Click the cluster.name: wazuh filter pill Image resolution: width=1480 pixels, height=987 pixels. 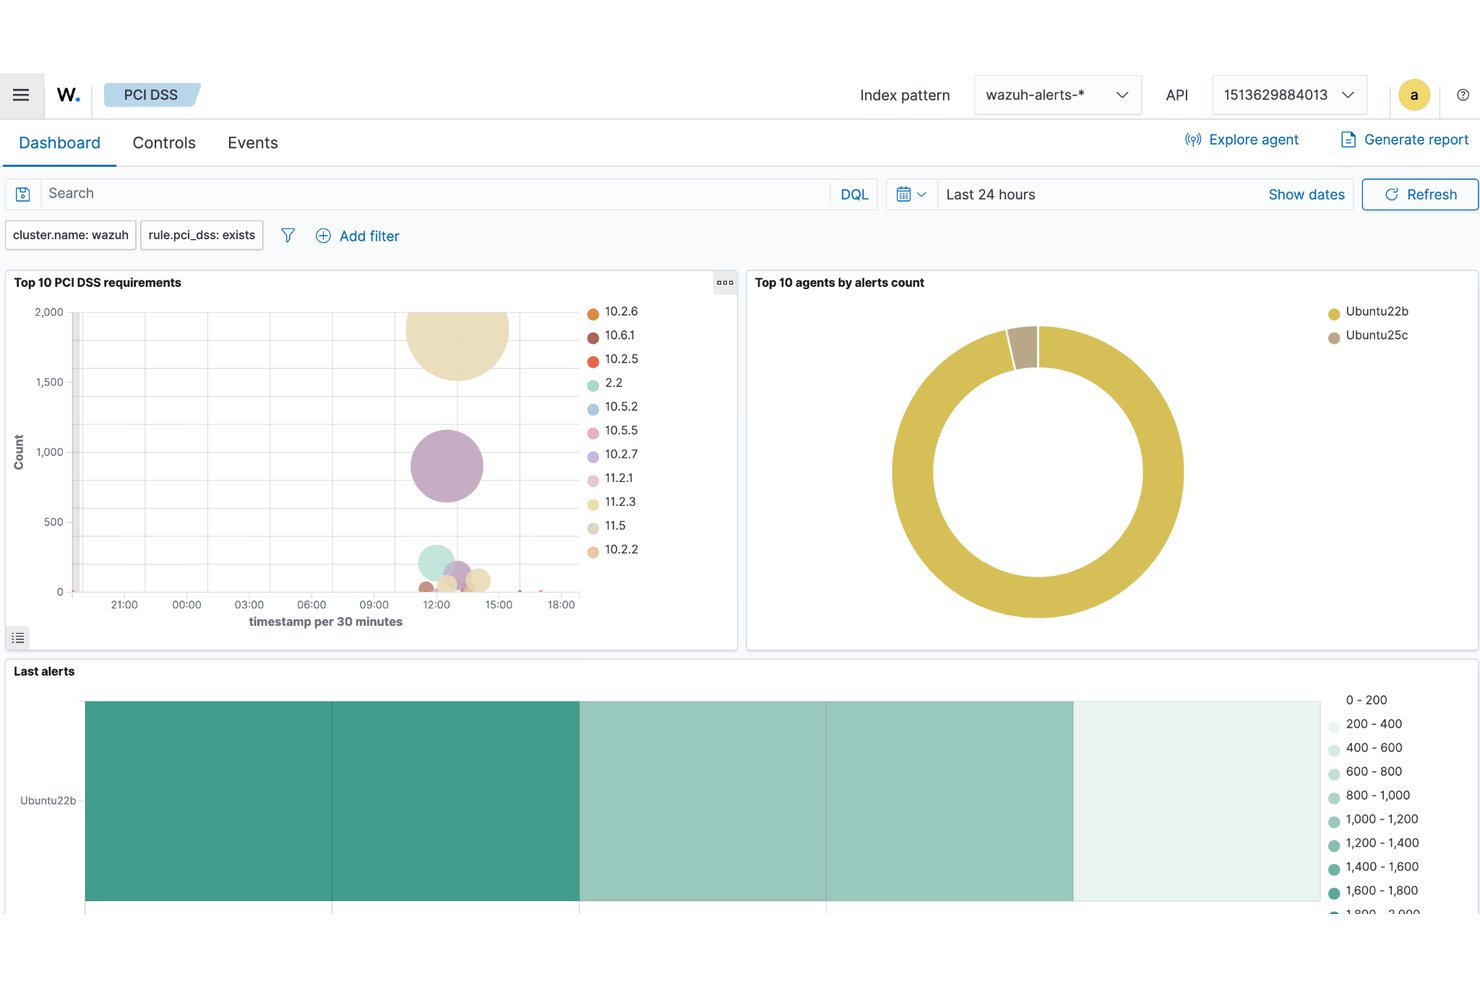[71, 235]
